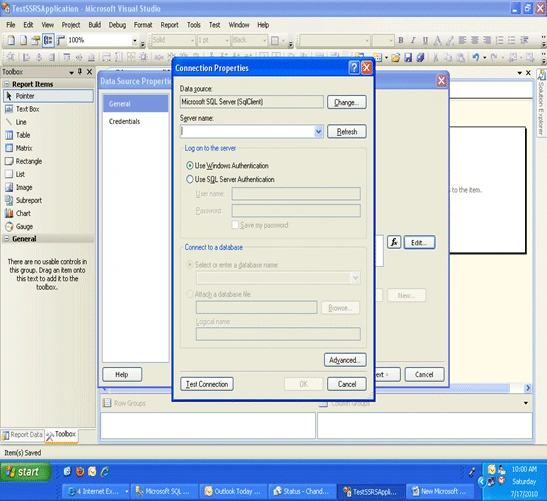The width and height of the screenshot is (547, 501).
Task: Click into the Server name field
Action: 247,132
